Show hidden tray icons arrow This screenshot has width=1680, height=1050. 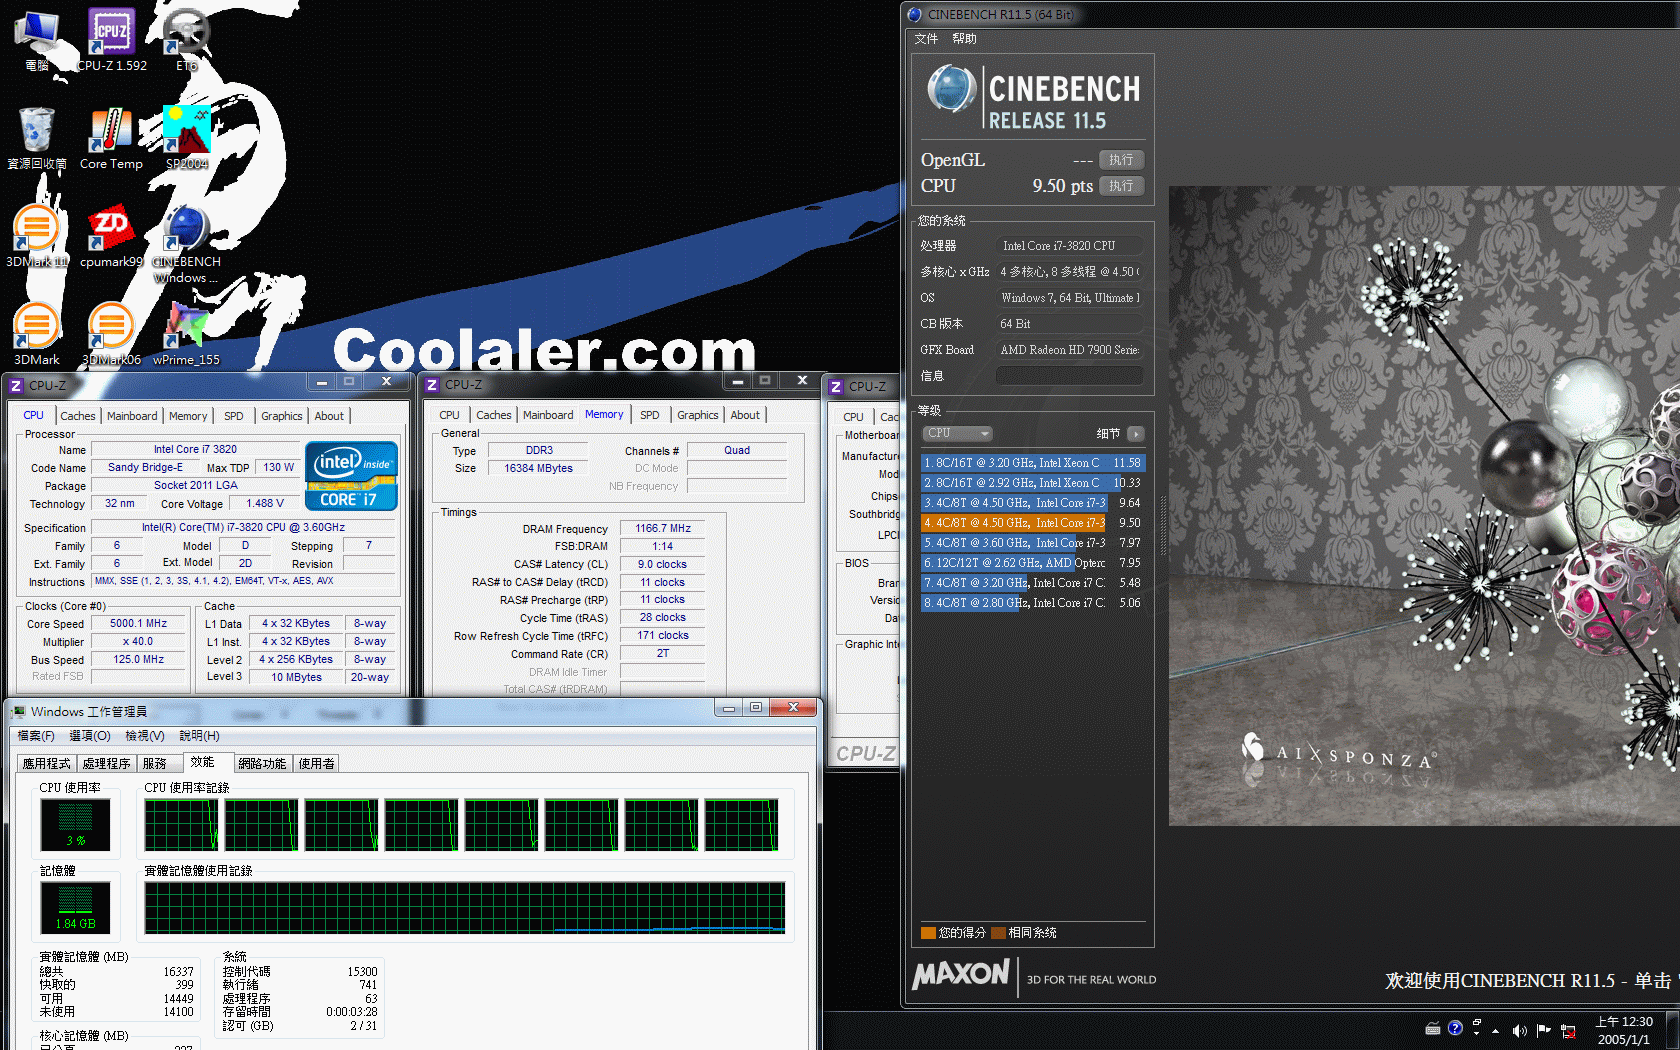coord(1496,1030)
